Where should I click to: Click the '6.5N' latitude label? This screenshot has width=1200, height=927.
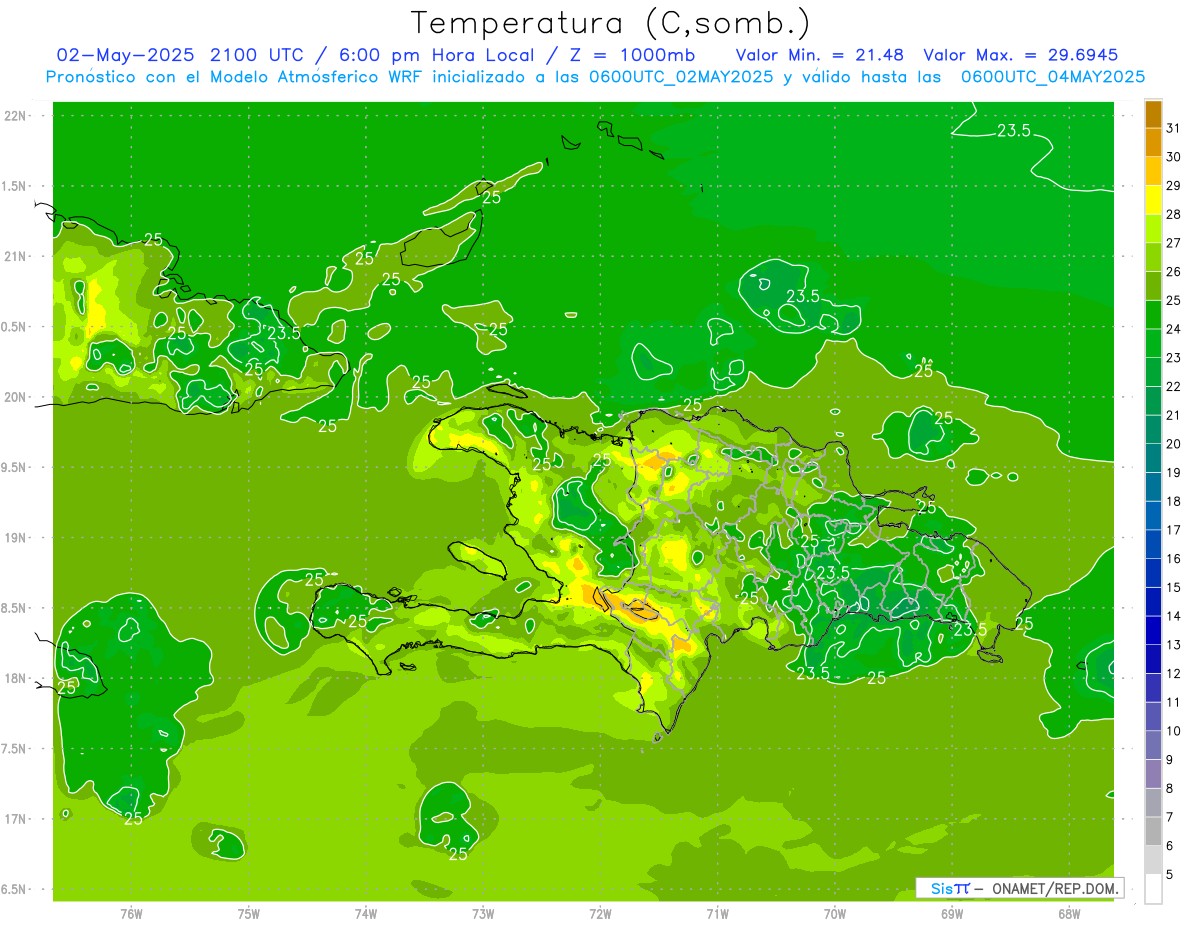13,889
